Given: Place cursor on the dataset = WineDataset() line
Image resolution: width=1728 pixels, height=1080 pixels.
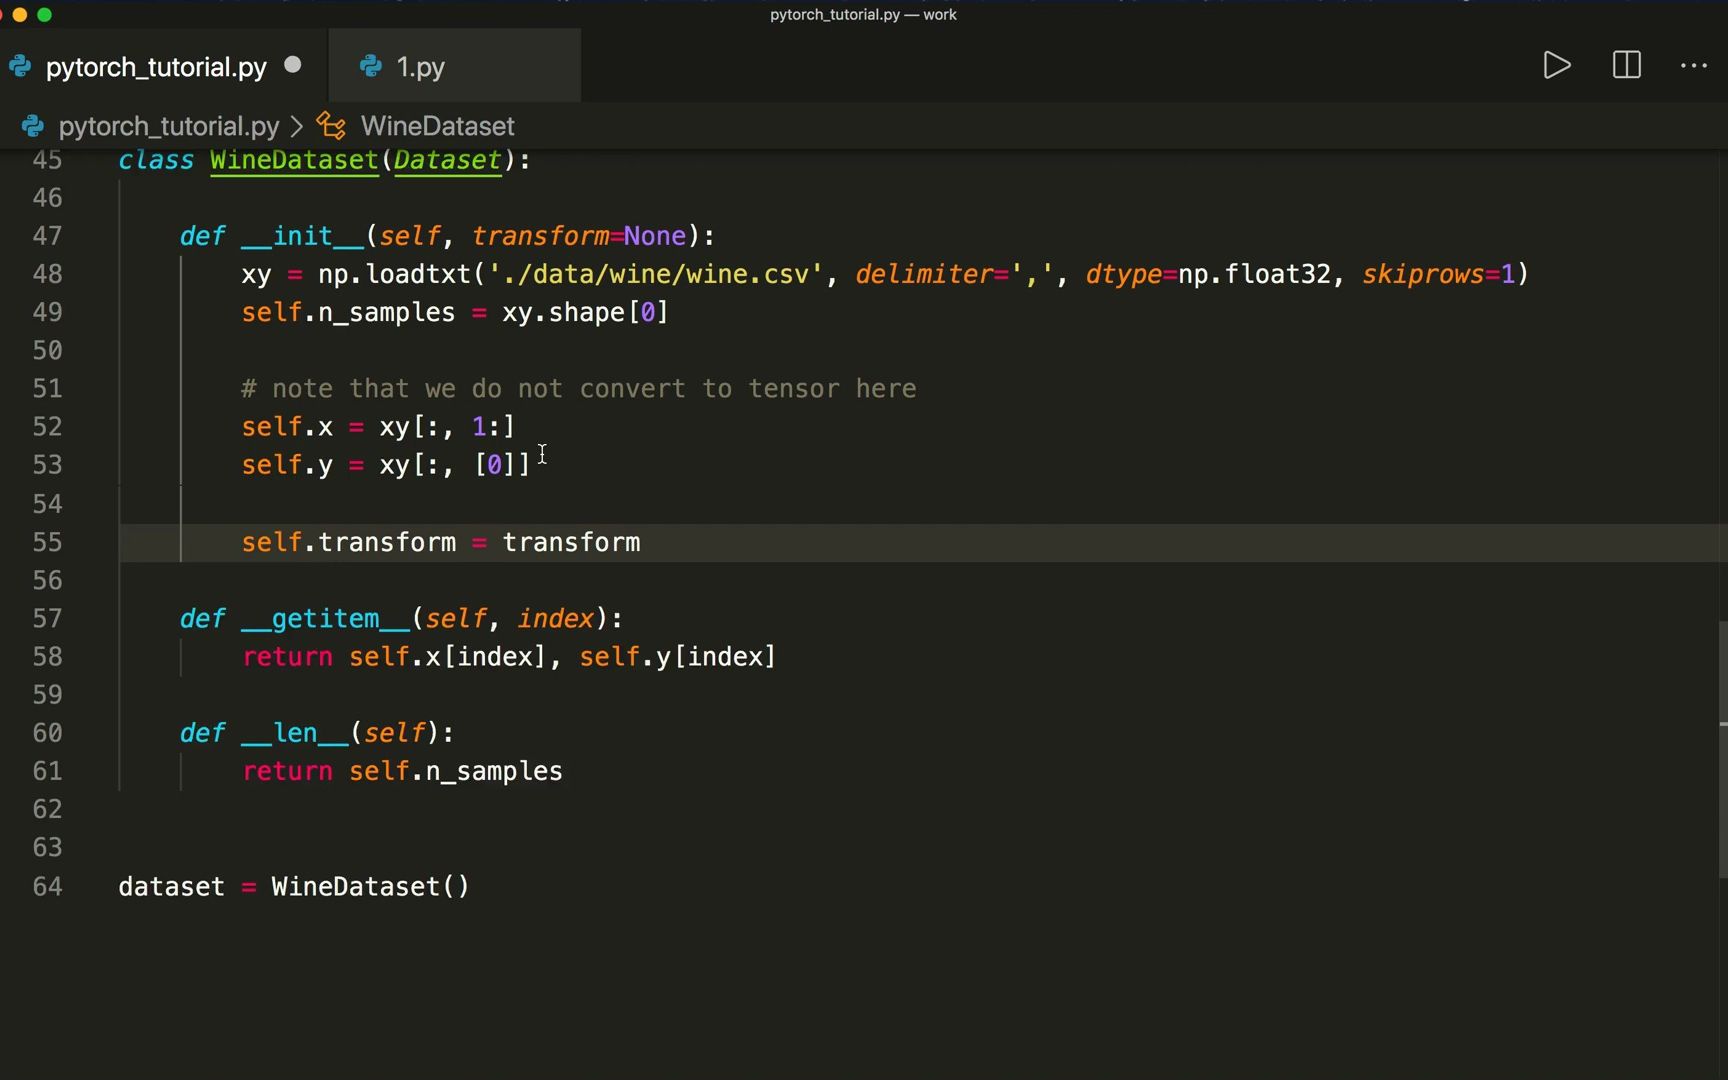Looking at the screenshot, I should point(294,886).
